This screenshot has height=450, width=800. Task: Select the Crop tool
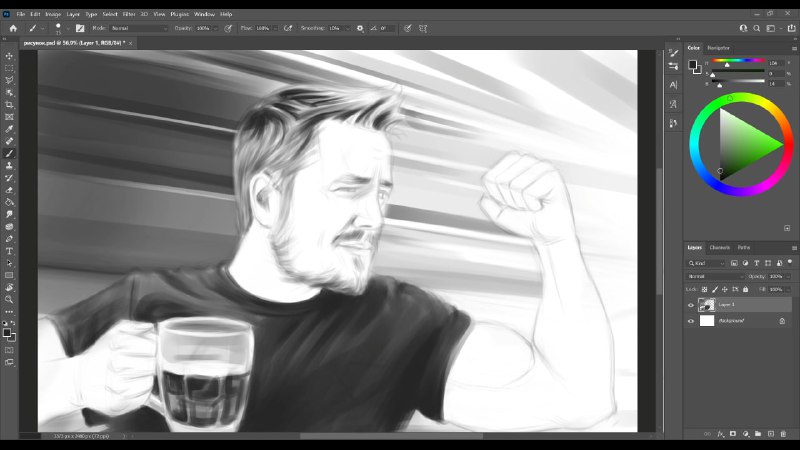point(10,105)
